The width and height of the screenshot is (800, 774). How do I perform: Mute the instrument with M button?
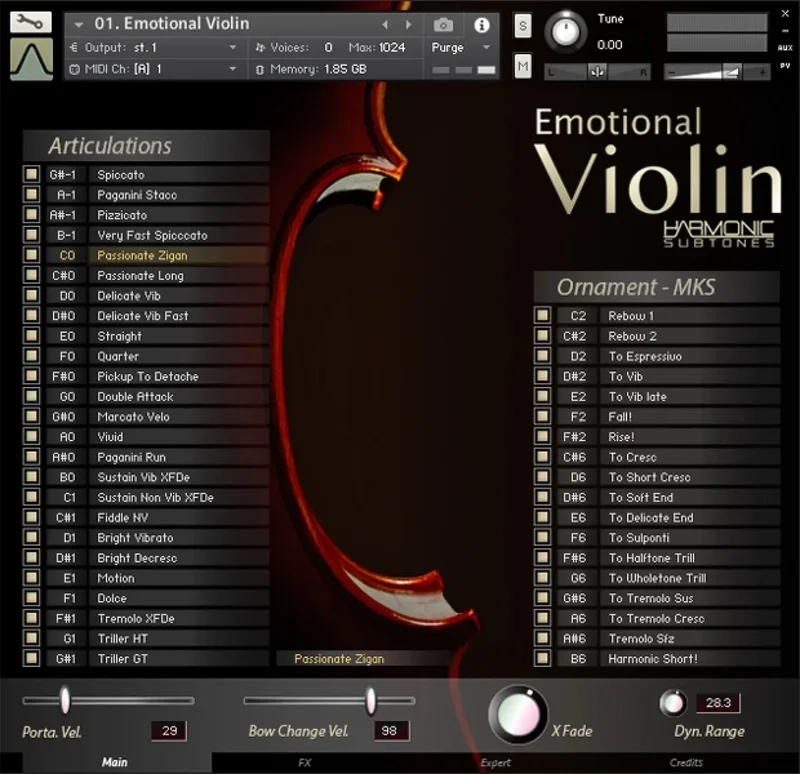click(x=522, y=66)
